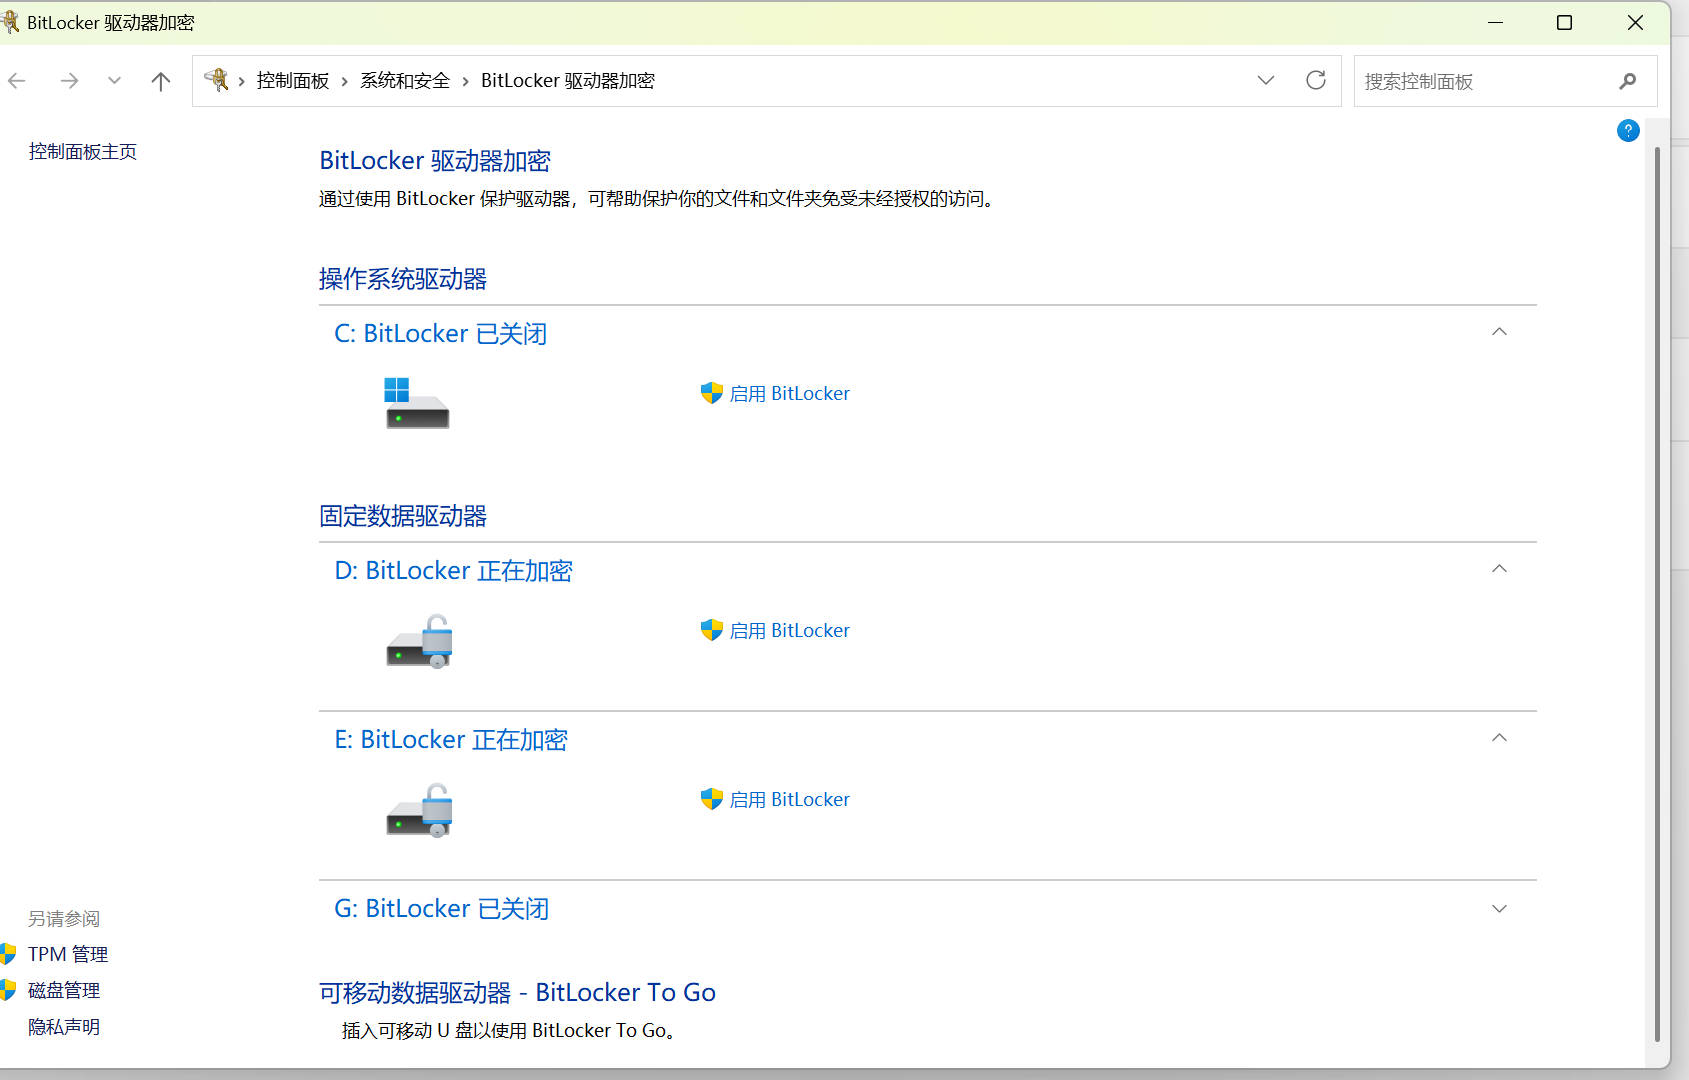The height and width of the screenshot is (1080, 1689).
Task: Click the BitLocker 驱动器加密 page title
Action: tap(435, 161)
